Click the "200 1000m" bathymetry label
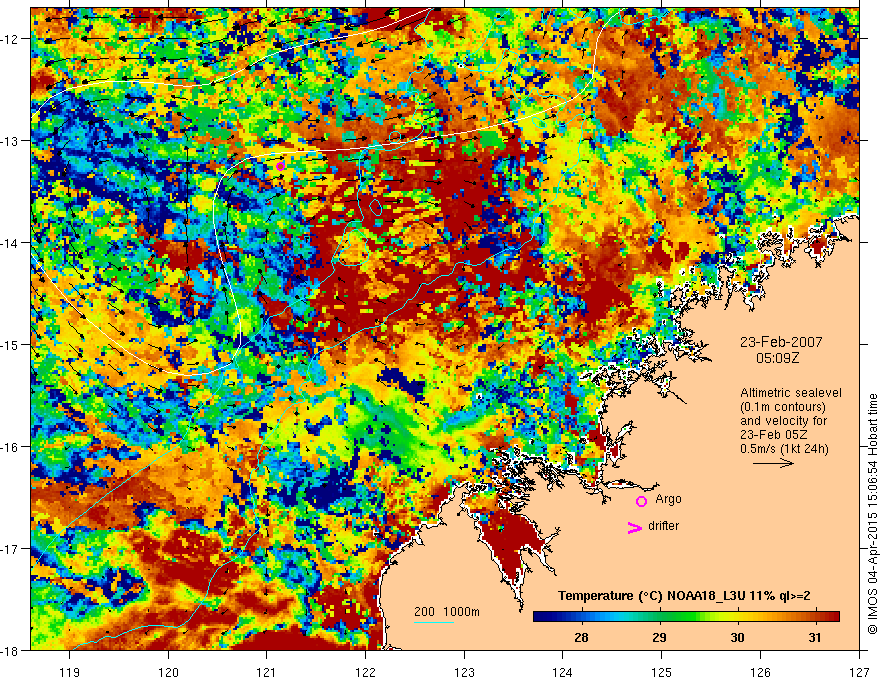 coord(447,612)
